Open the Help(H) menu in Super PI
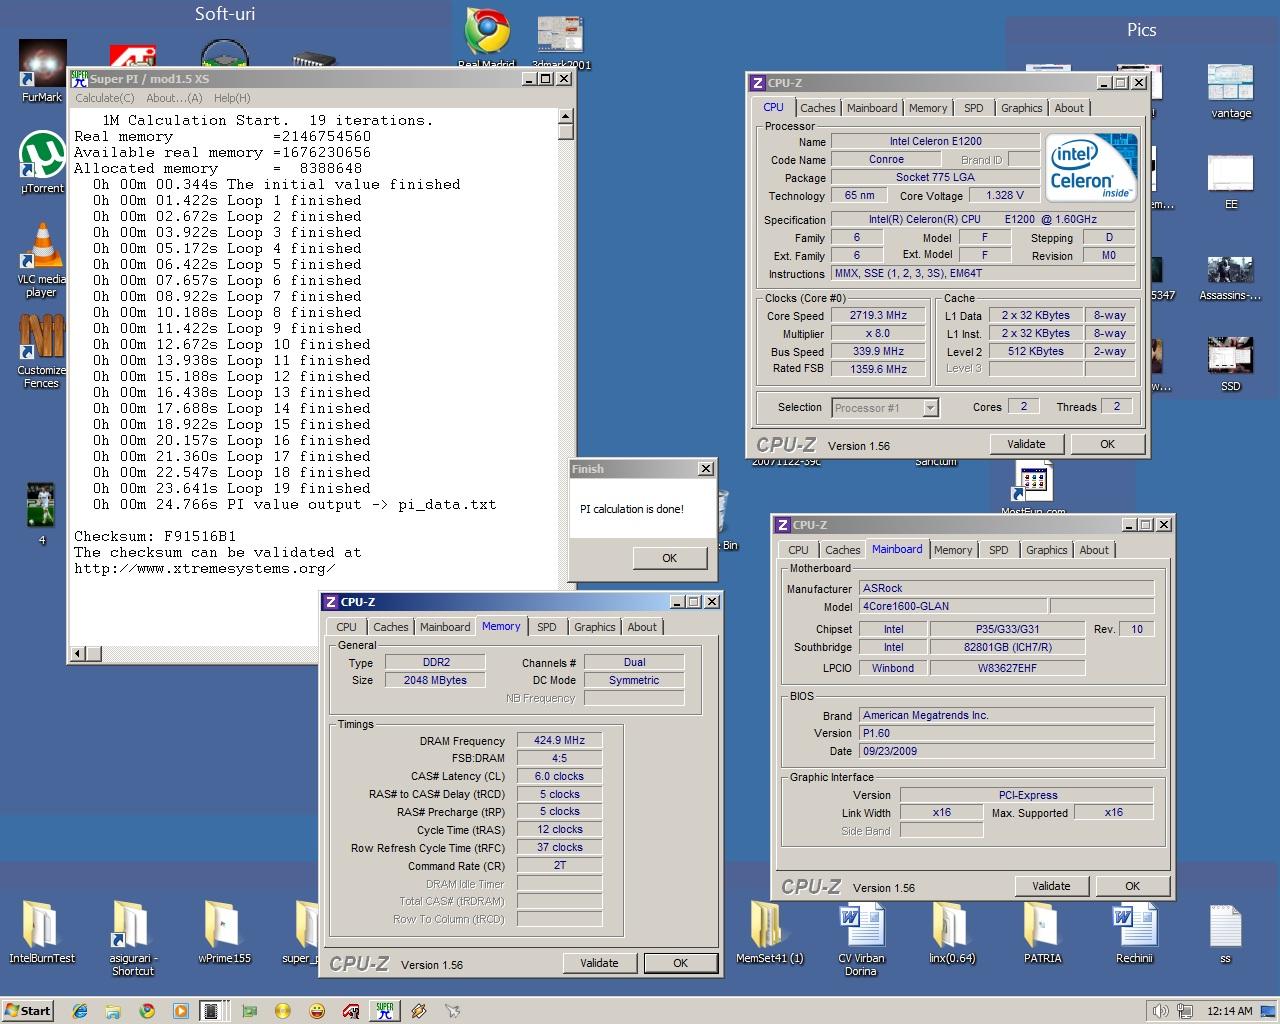1280x1024 pixels. (x=232, y=98)
